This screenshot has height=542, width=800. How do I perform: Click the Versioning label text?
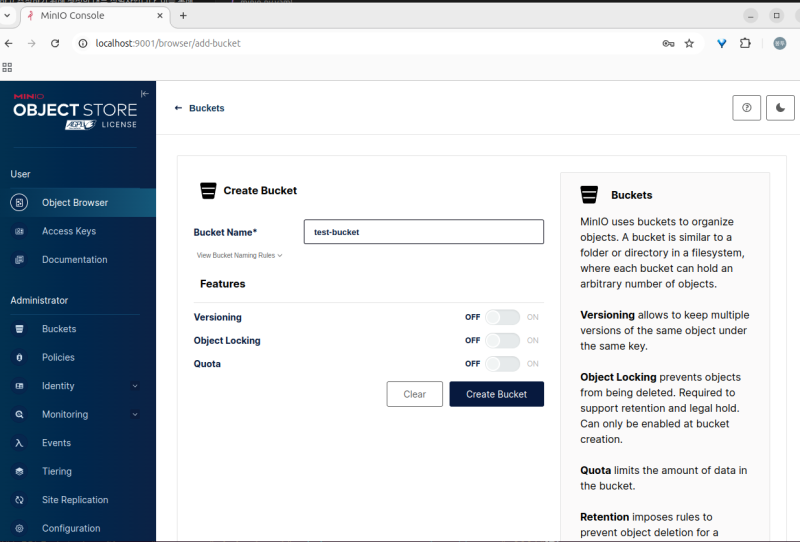217,317
